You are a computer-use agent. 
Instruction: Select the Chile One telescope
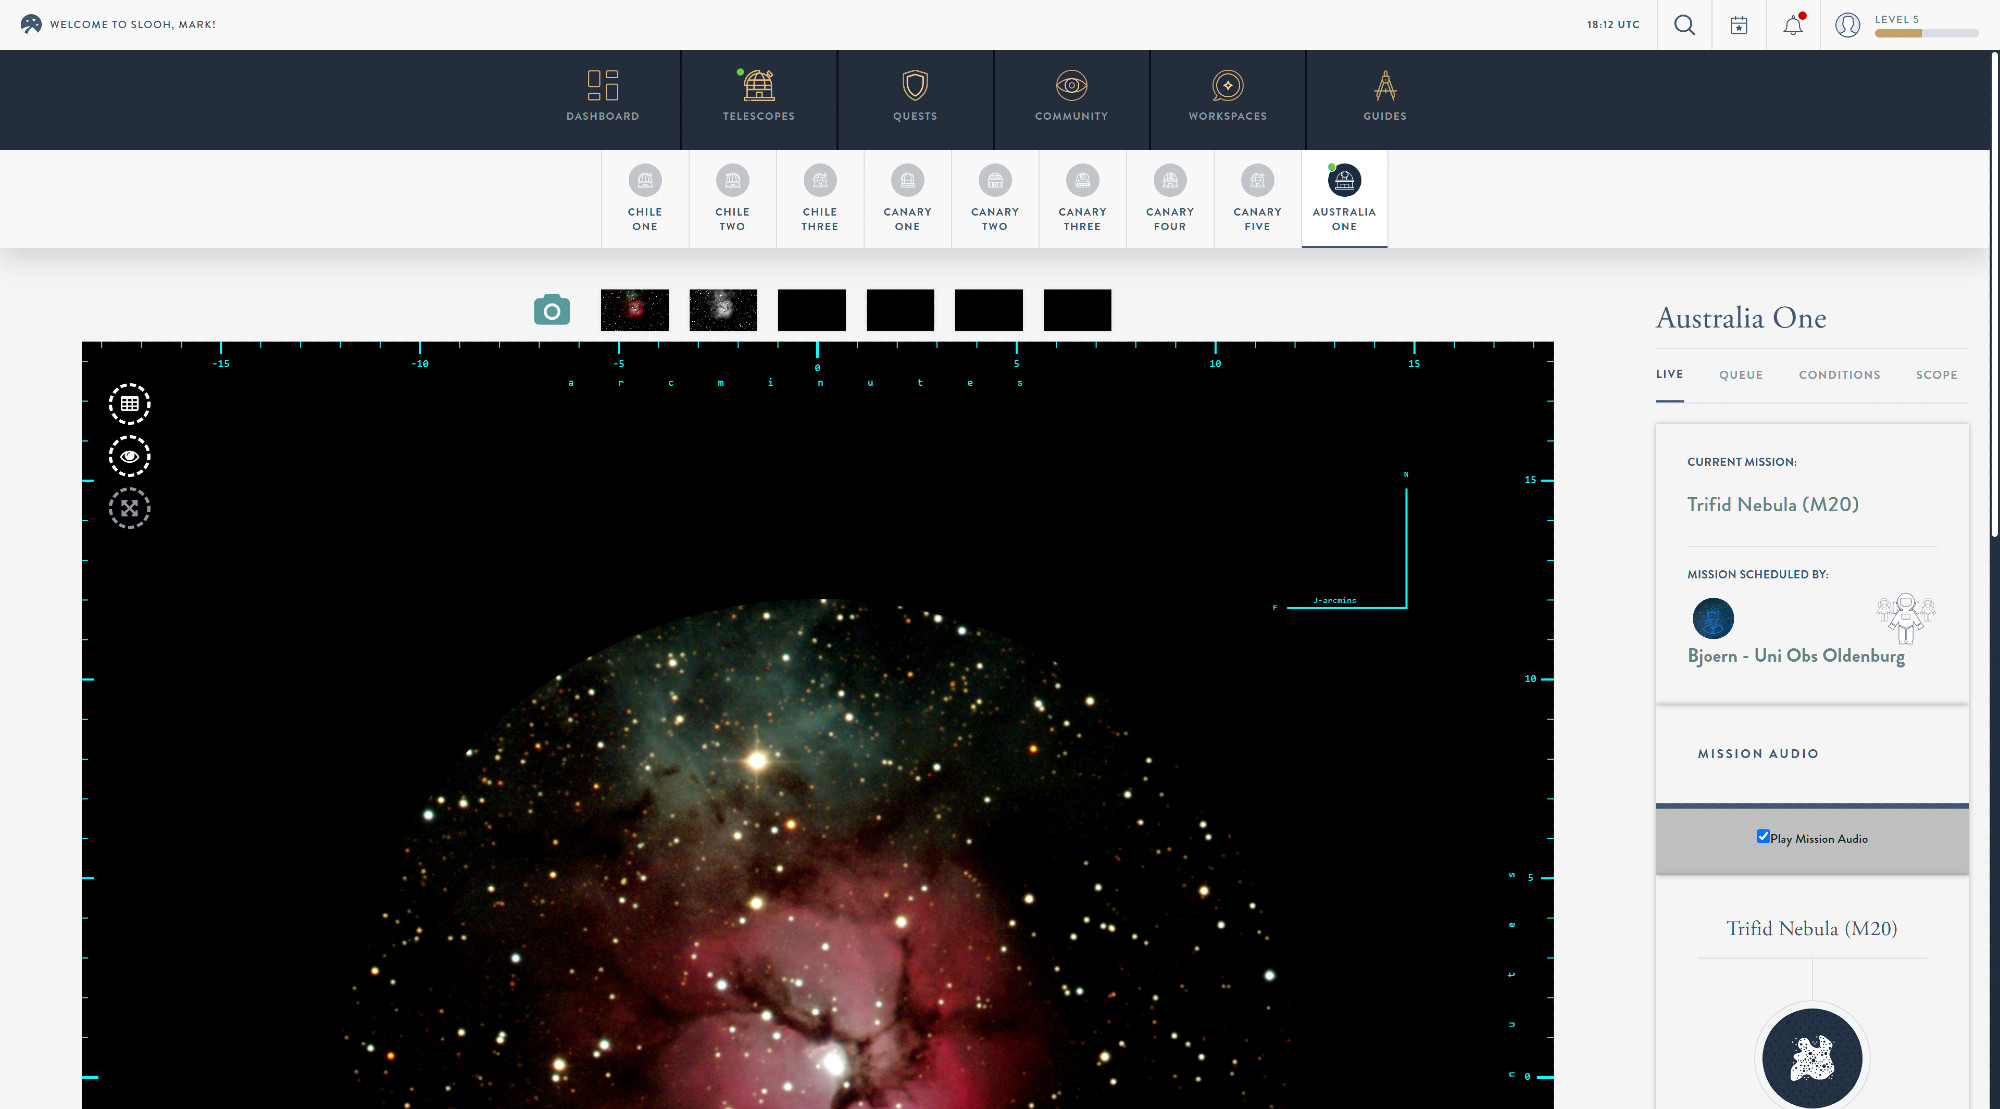tap(645, 198)
